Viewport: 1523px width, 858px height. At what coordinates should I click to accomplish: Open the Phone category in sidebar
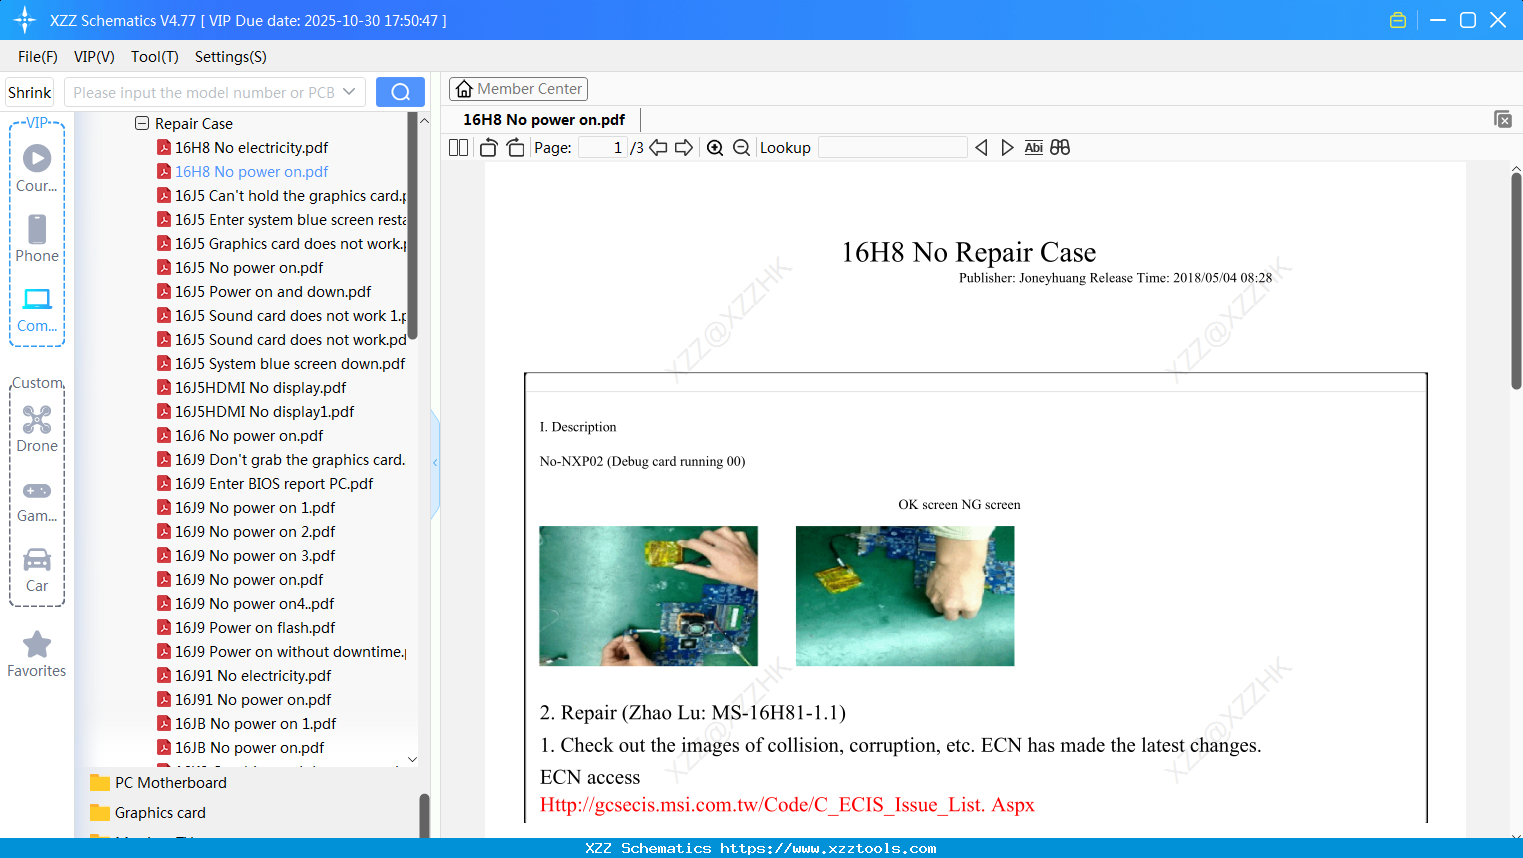(37, 238)
